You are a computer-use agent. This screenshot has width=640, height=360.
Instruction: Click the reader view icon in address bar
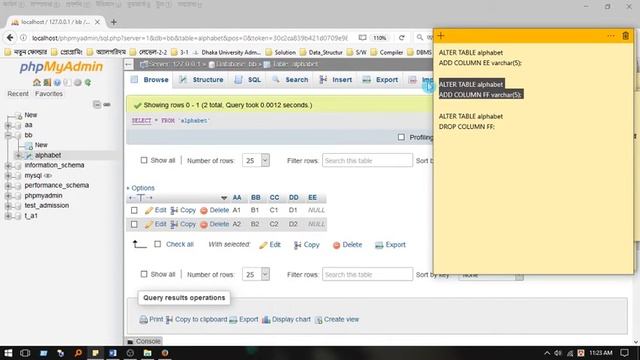(x=362, y=38)
